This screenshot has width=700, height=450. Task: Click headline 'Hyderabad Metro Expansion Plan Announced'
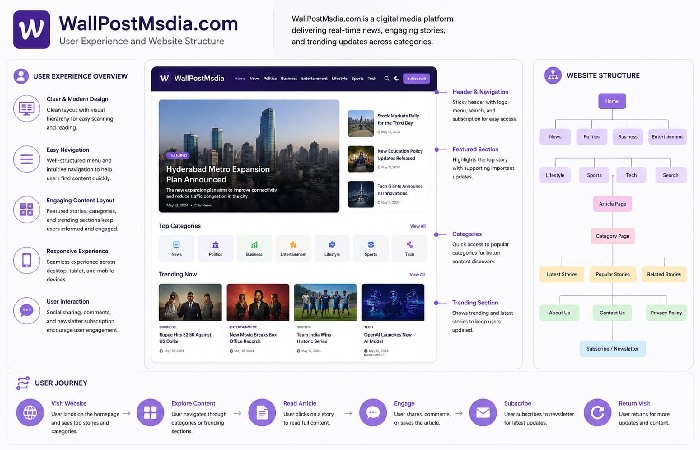pos(218,175)
